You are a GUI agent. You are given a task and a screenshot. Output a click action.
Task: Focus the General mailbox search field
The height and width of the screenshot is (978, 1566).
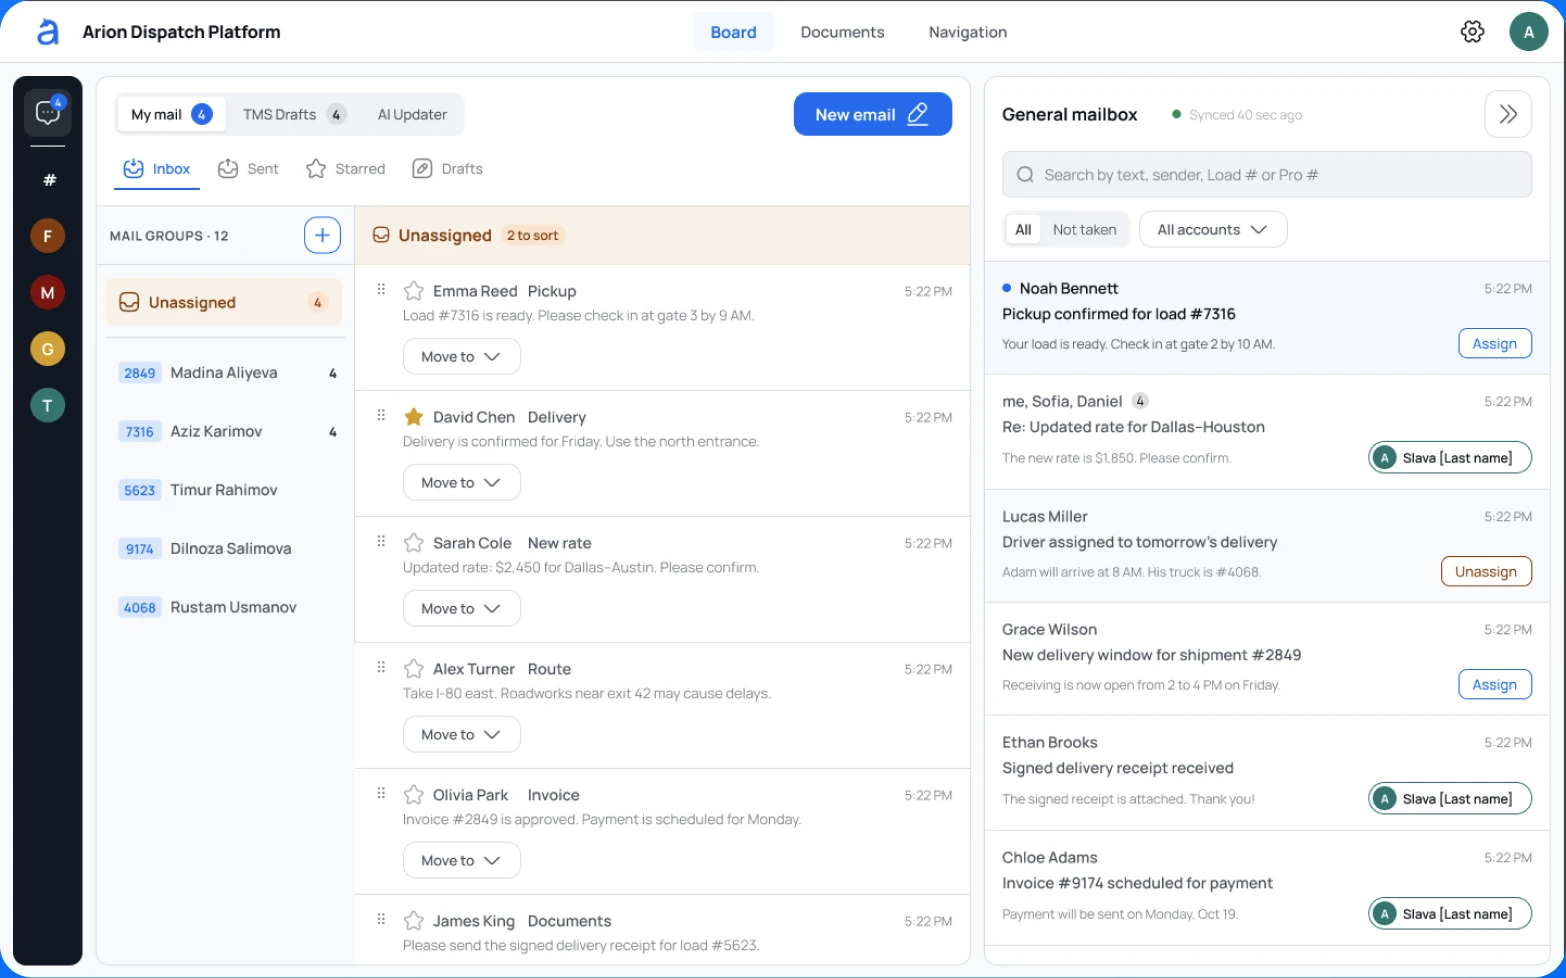tap(1267, 175)
